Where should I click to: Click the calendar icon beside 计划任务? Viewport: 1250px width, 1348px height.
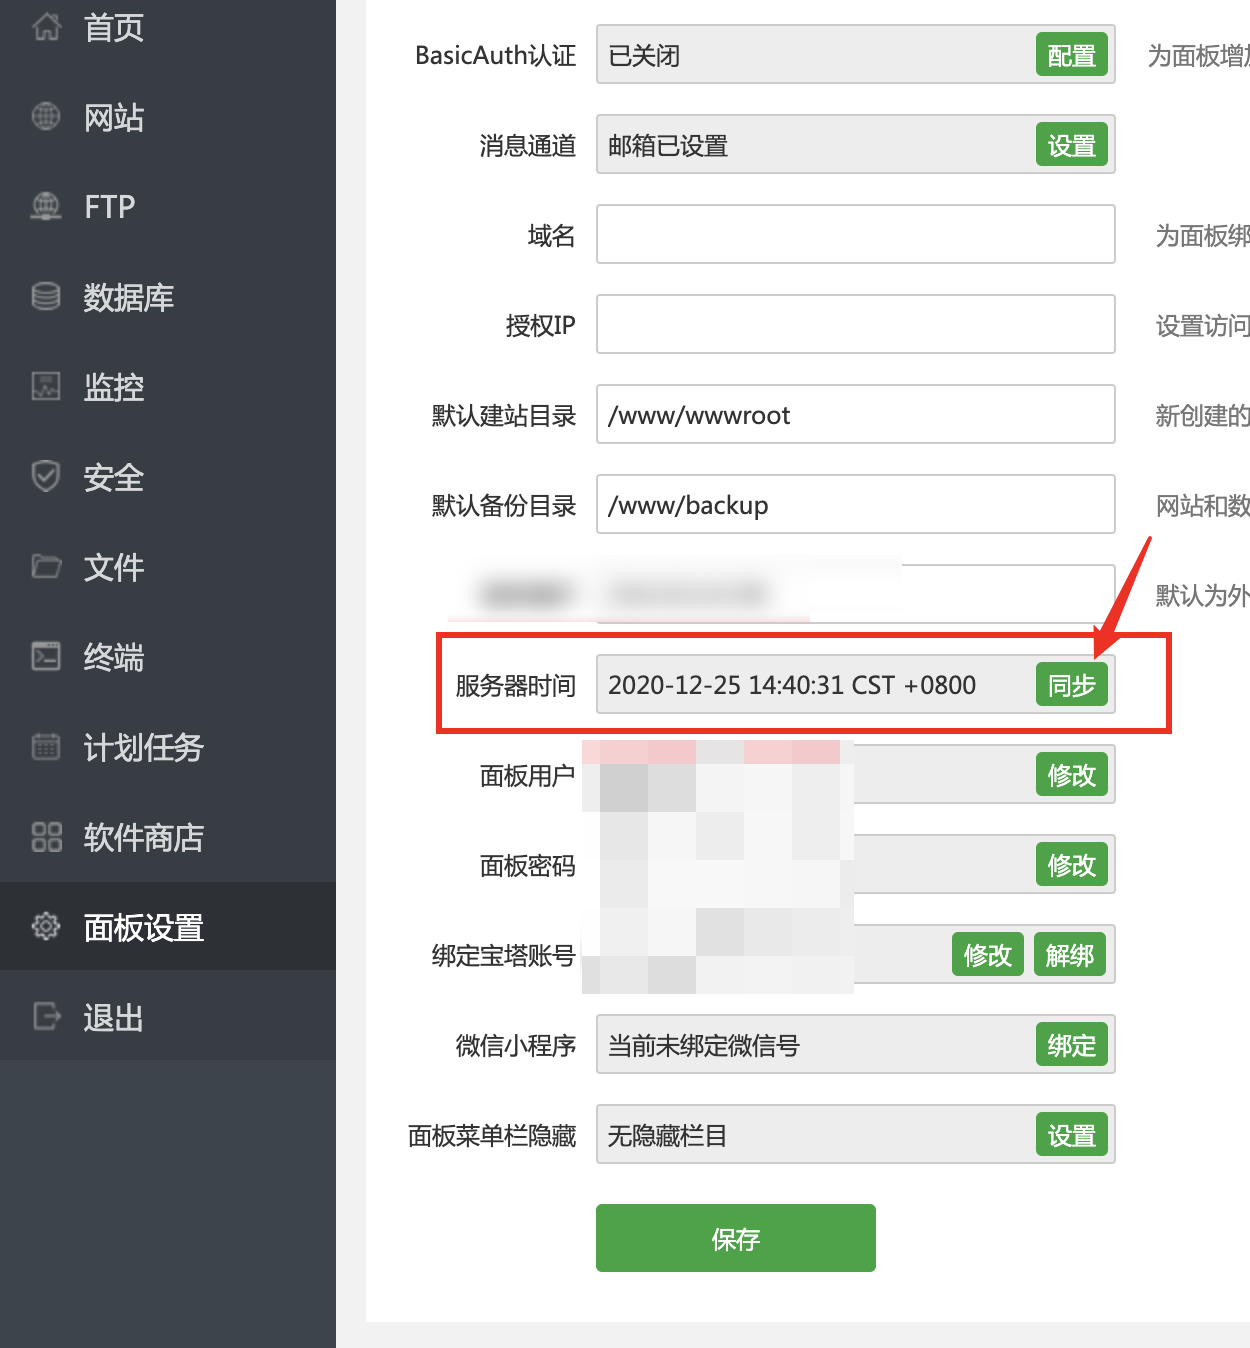point(46,747)
